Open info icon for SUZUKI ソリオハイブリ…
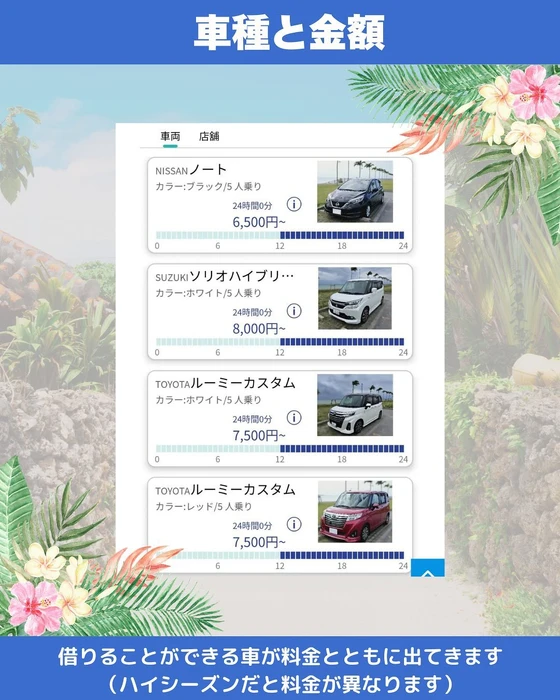This screenshot has width=560, height=700. pos(294,311)
